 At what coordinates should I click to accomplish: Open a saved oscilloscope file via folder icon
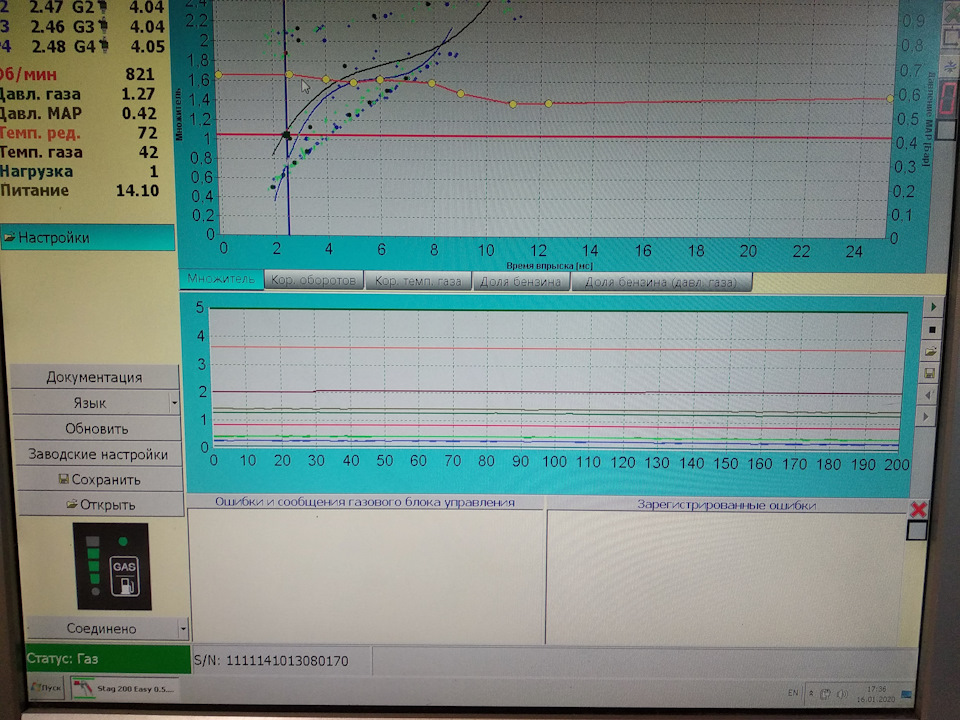931,351
